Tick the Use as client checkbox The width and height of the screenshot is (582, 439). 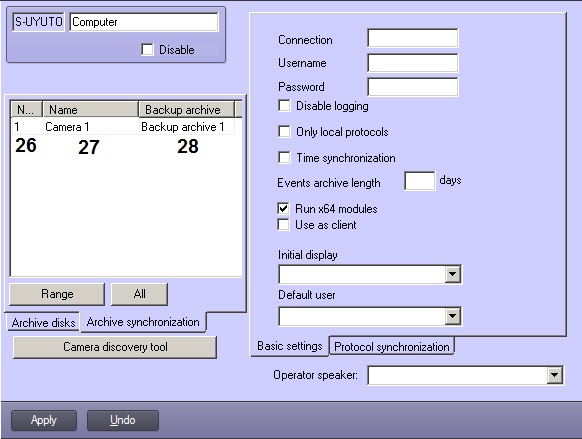point(283,225)
